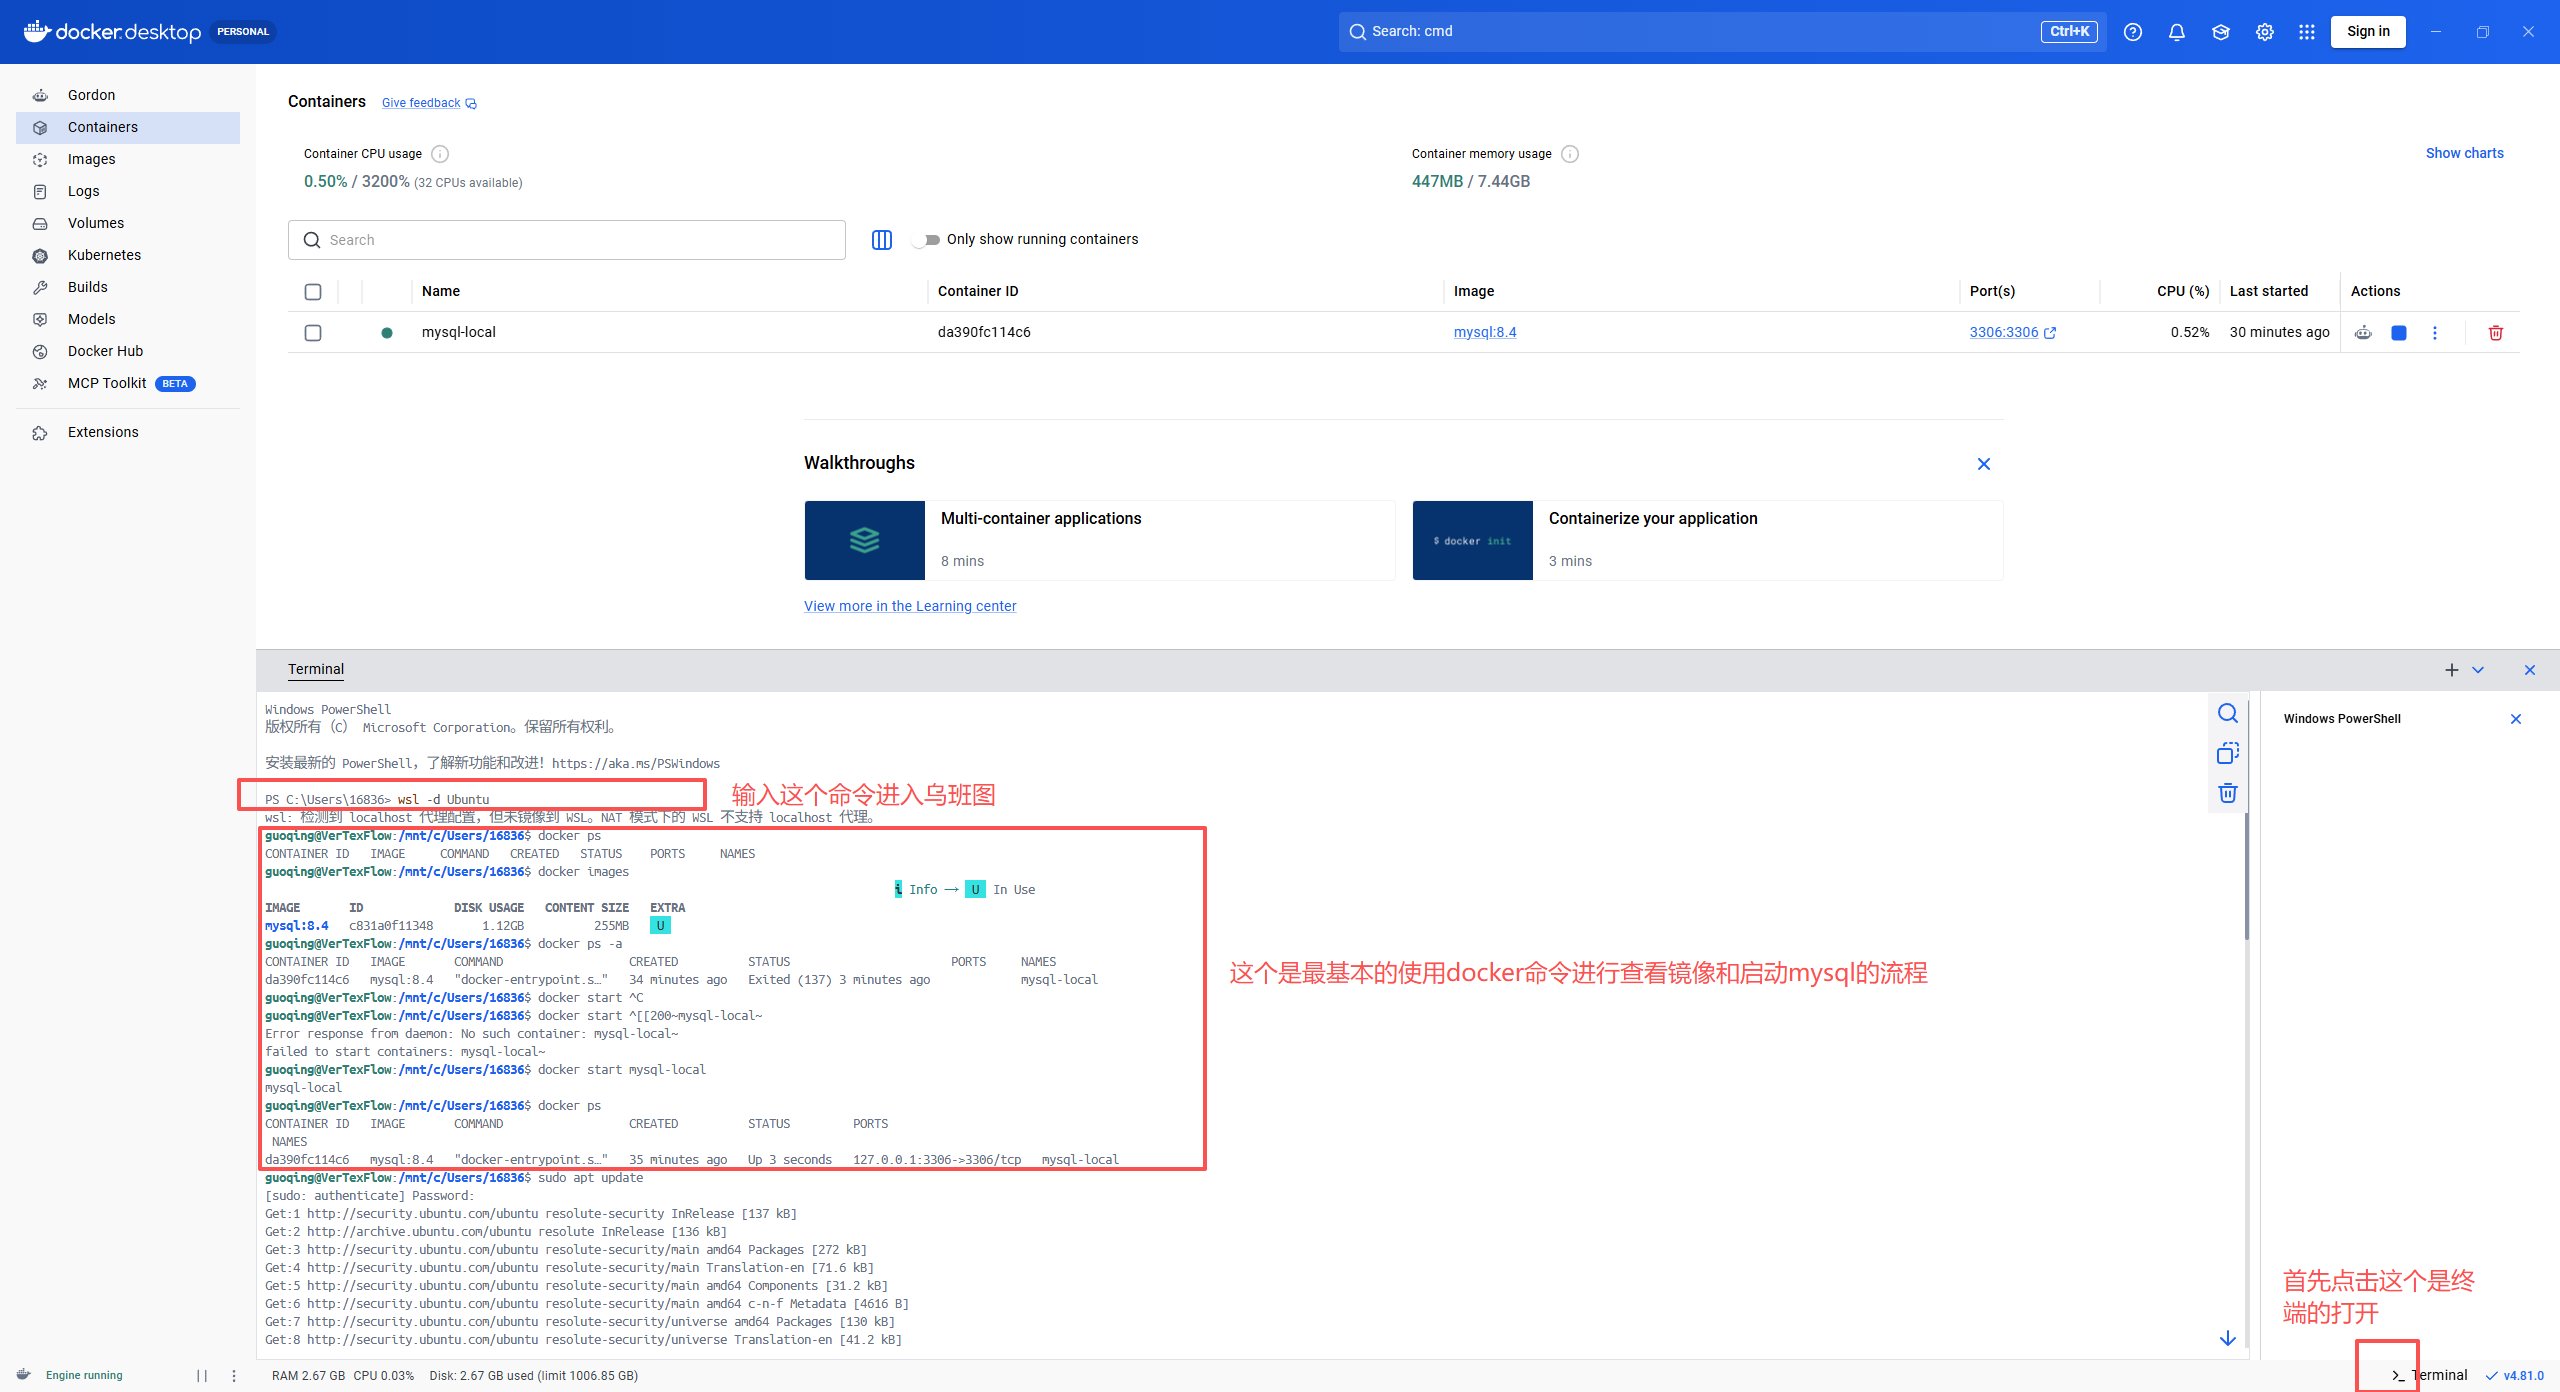Open the notifications bell
Viewport: 2560px width, 1392px height.
2177,32
